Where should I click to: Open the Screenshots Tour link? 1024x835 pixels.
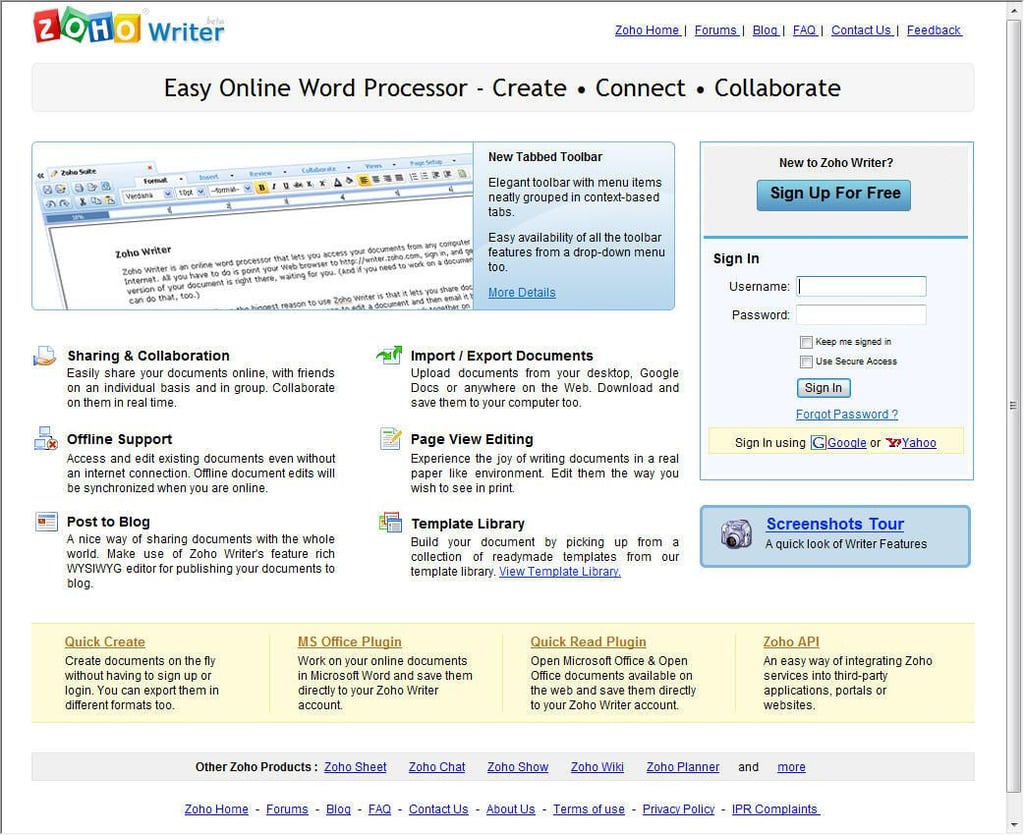[835, 525]
